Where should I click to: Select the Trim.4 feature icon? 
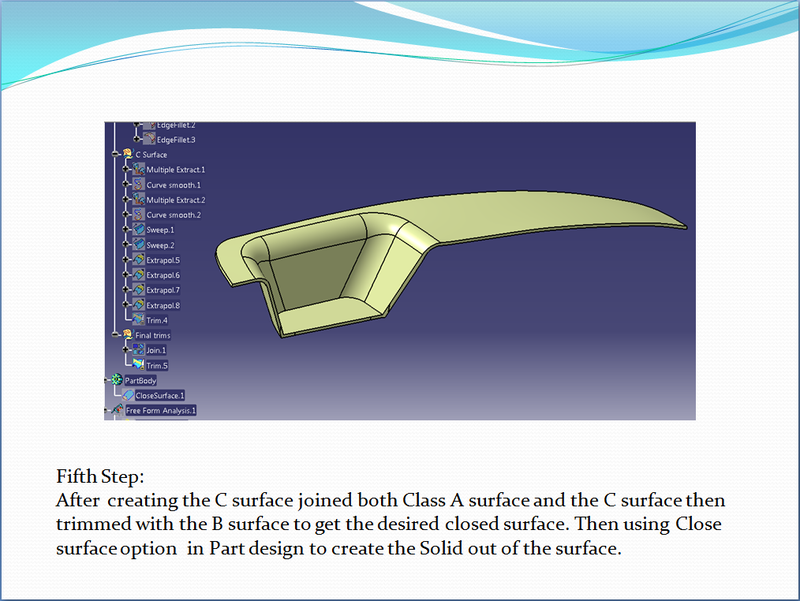(136, 318)
